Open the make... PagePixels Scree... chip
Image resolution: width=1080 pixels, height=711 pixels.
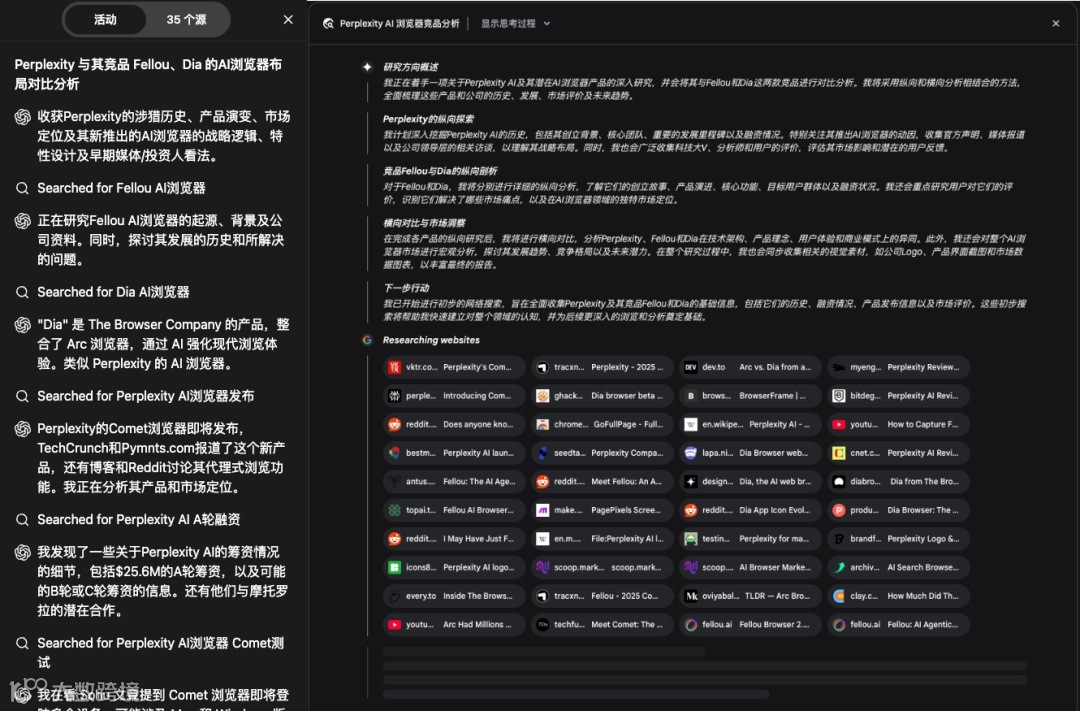point(602,510)
